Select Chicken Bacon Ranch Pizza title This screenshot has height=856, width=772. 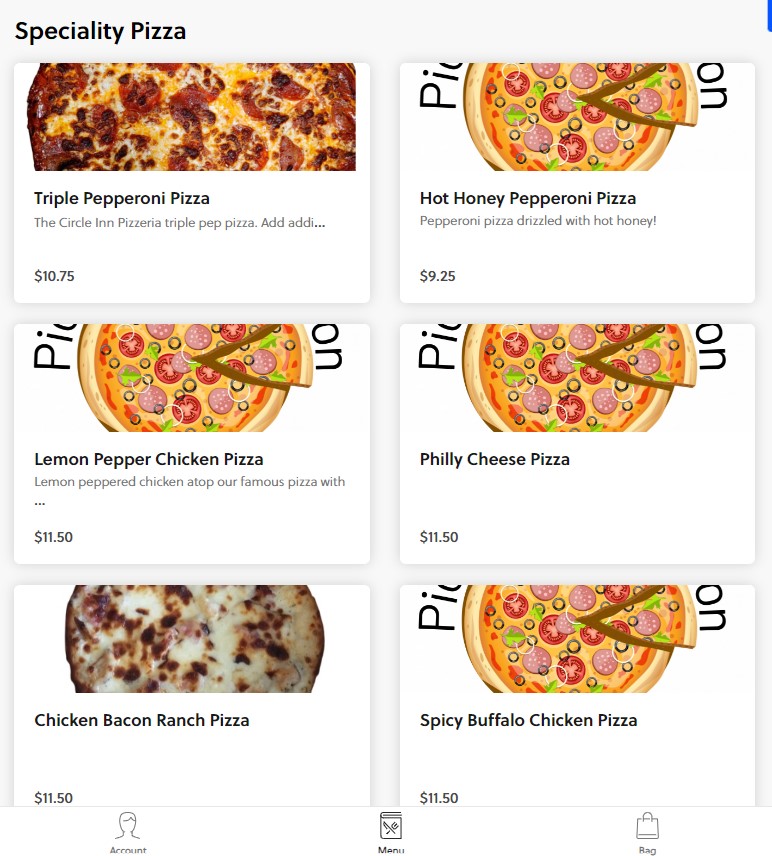coord(142,720)
